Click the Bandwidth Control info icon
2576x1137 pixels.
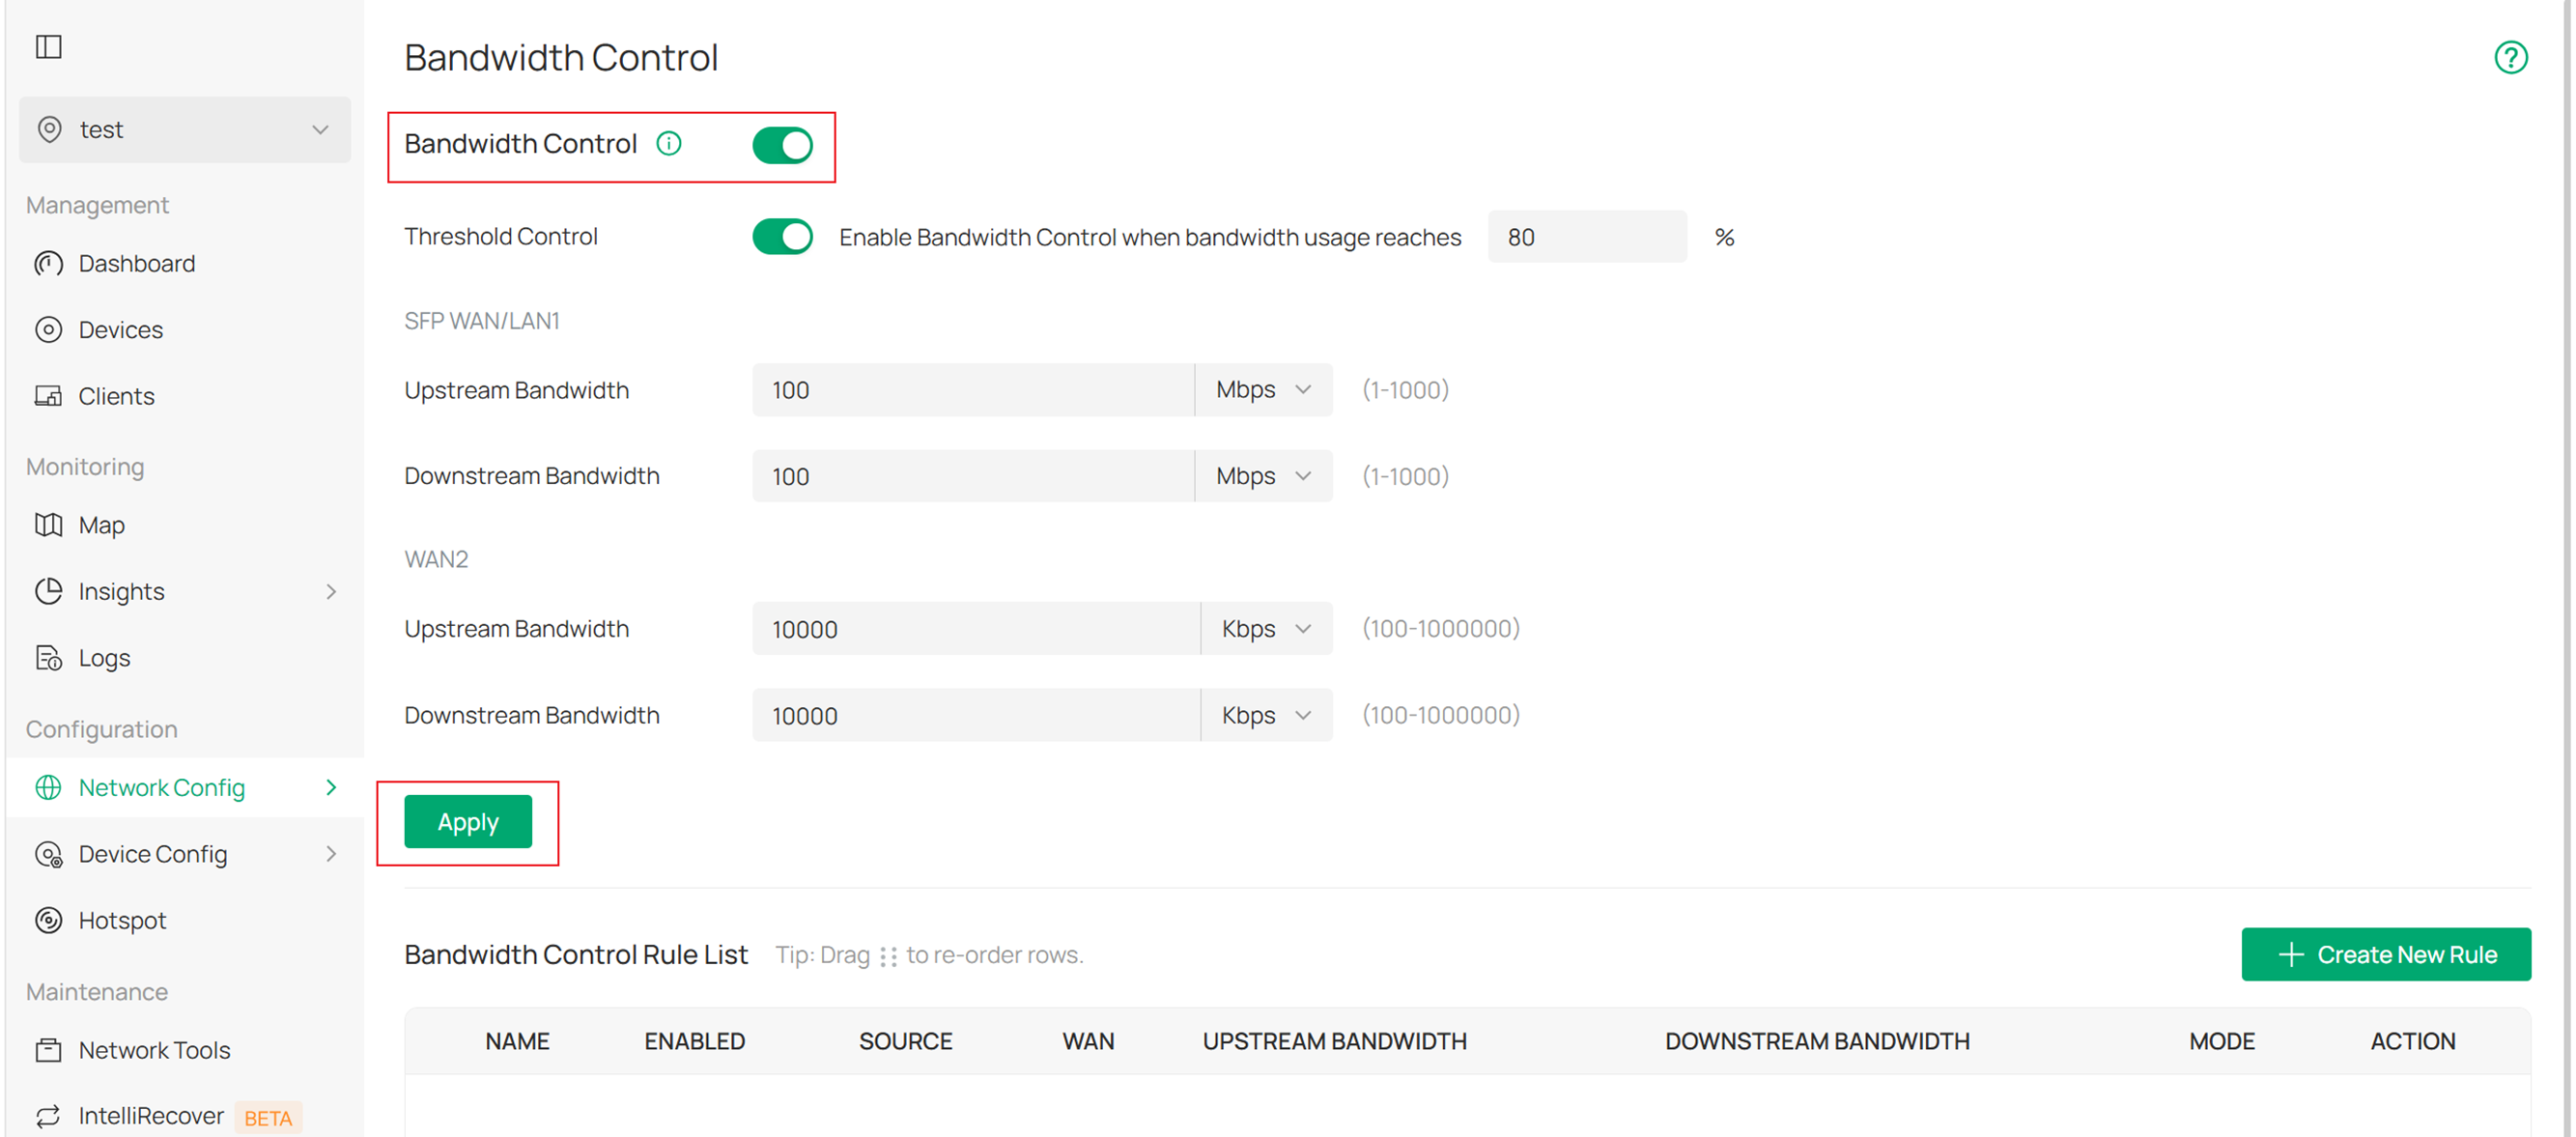pyautogui.click(x=669, y=143)
